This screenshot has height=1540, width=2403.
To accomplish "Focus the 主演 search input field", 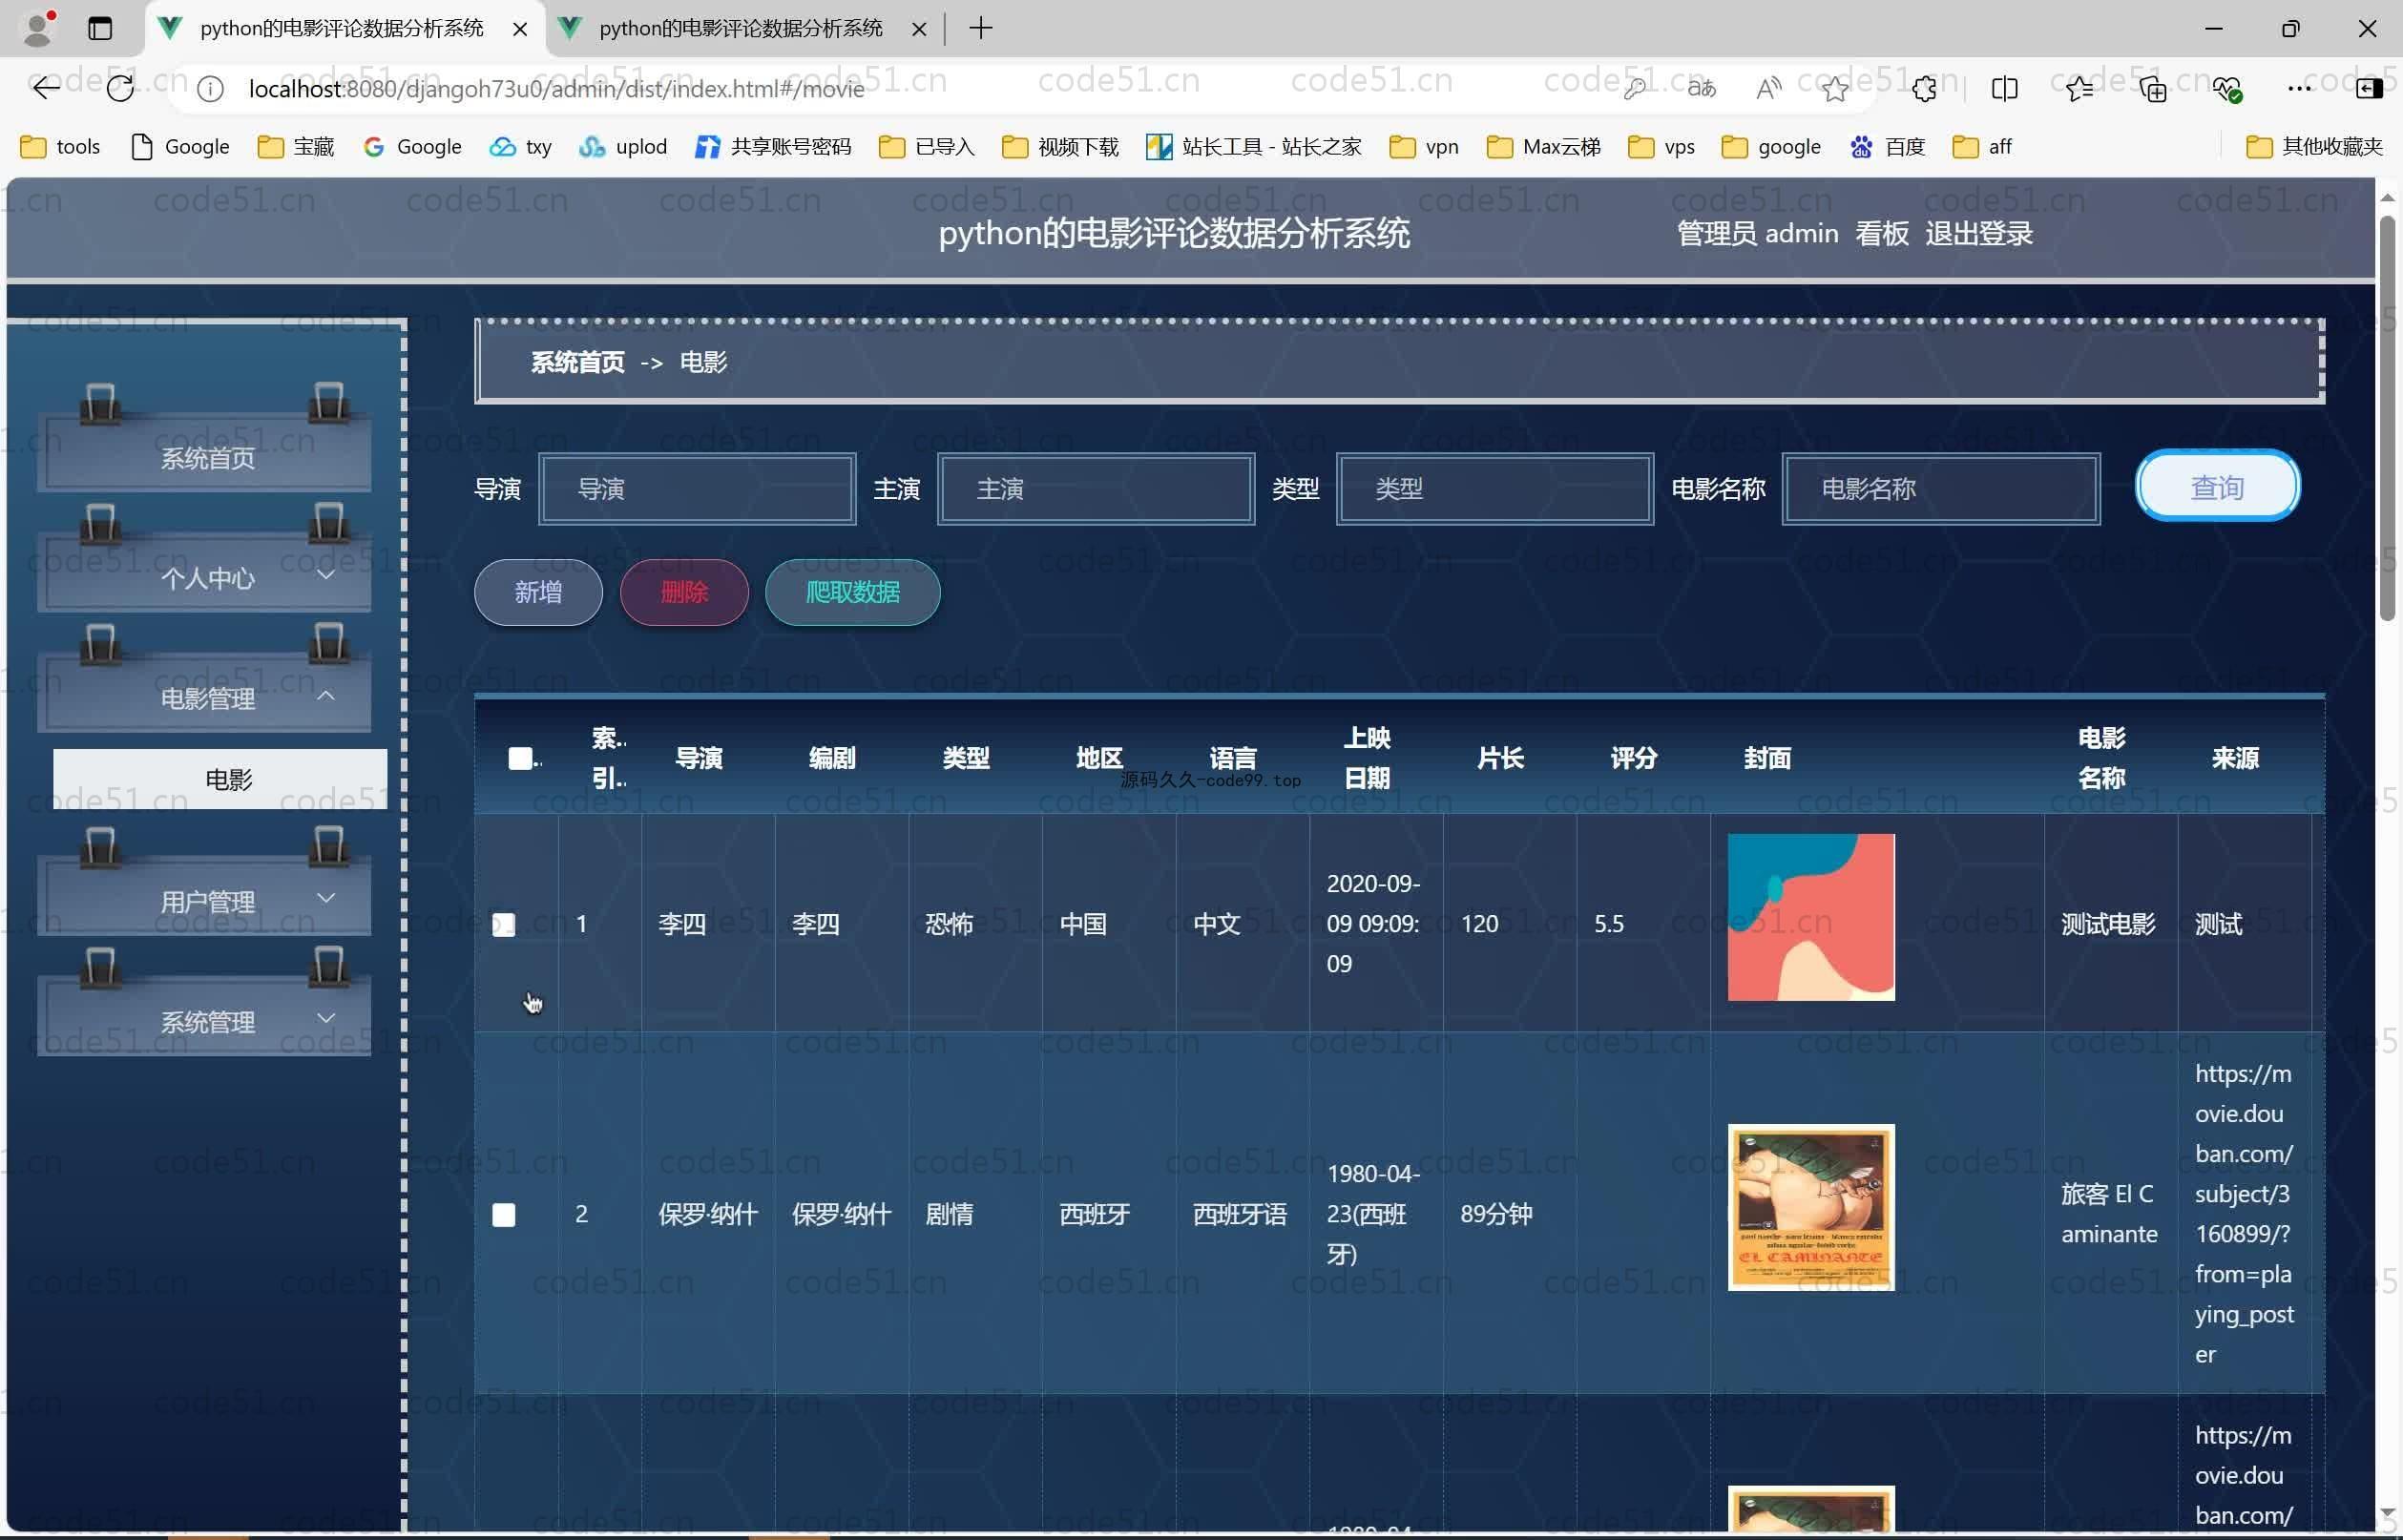I will pyautogui.click(x=1096, y=489).
